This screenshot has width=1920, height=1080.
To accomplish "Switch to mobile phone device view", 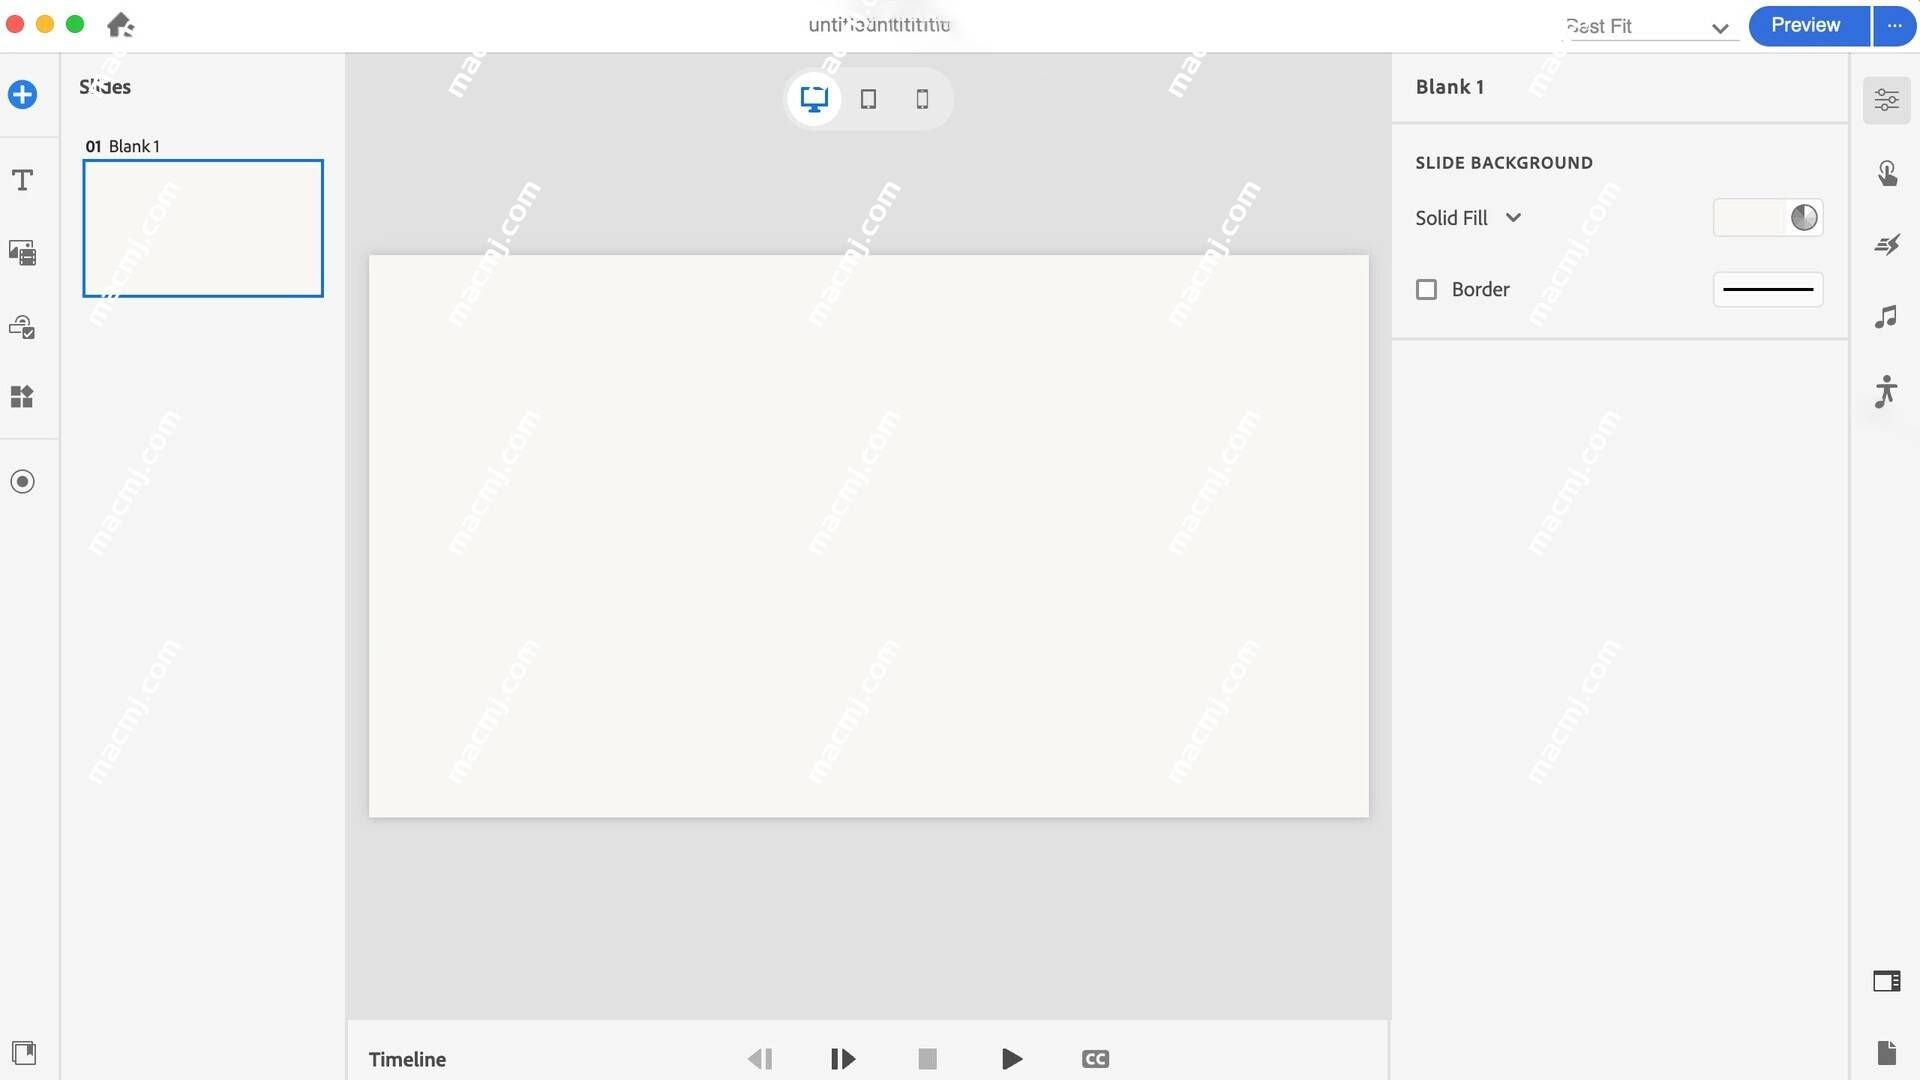I will 922,99.
